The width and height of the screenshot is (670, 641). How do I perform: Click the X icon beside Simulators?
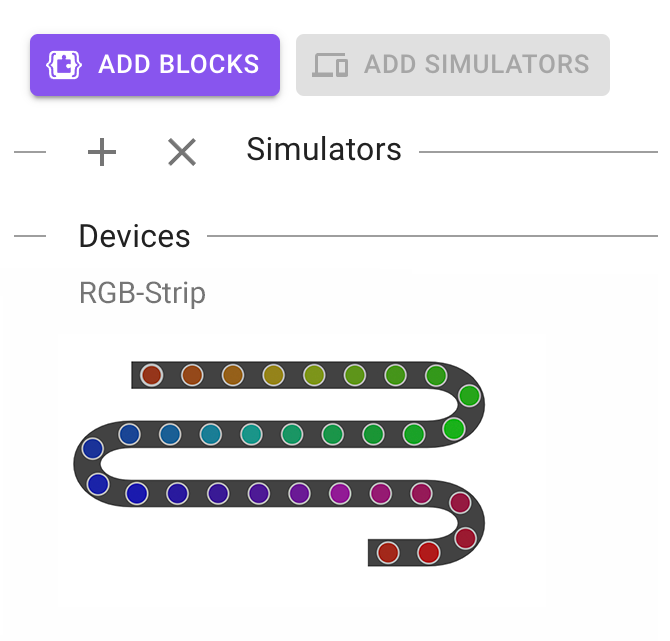point(182,152)
